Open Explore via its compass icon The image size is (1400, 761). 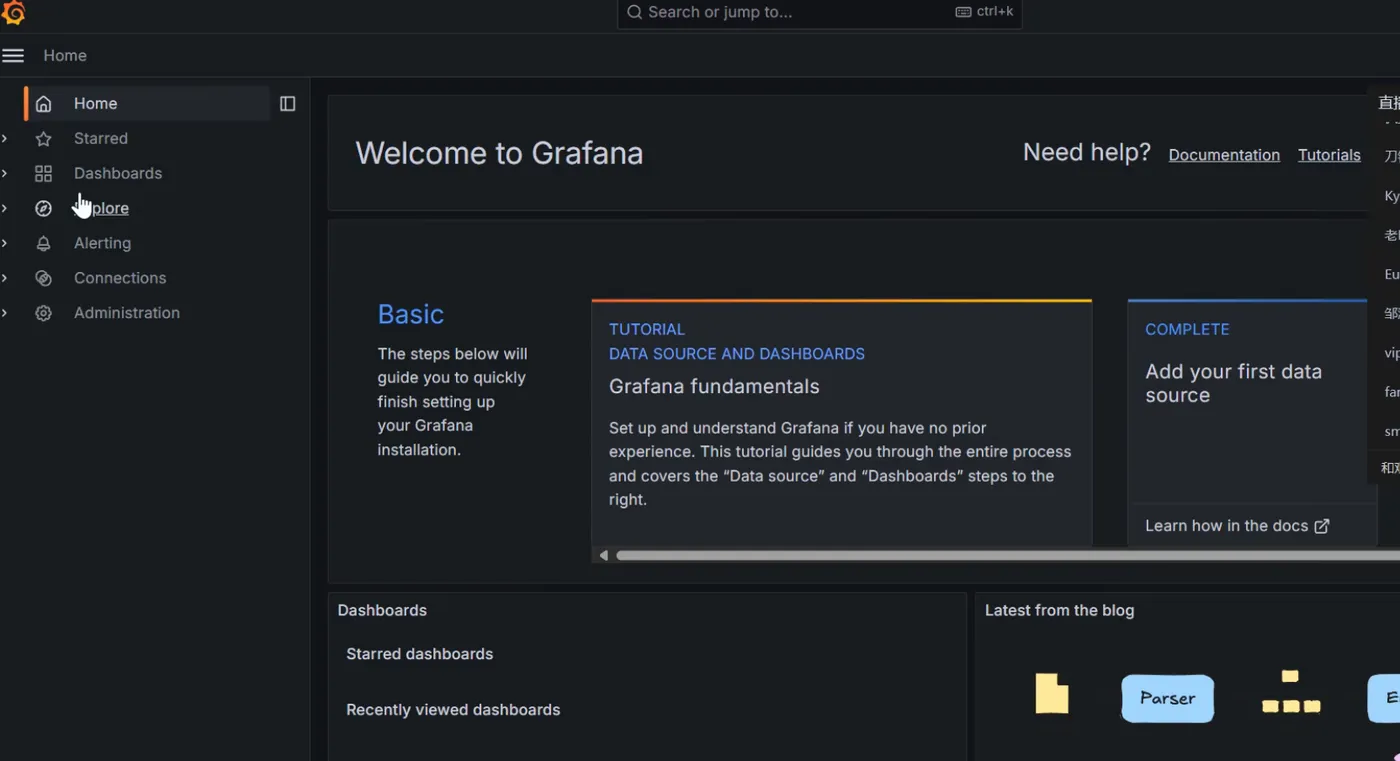pos(43,209)
